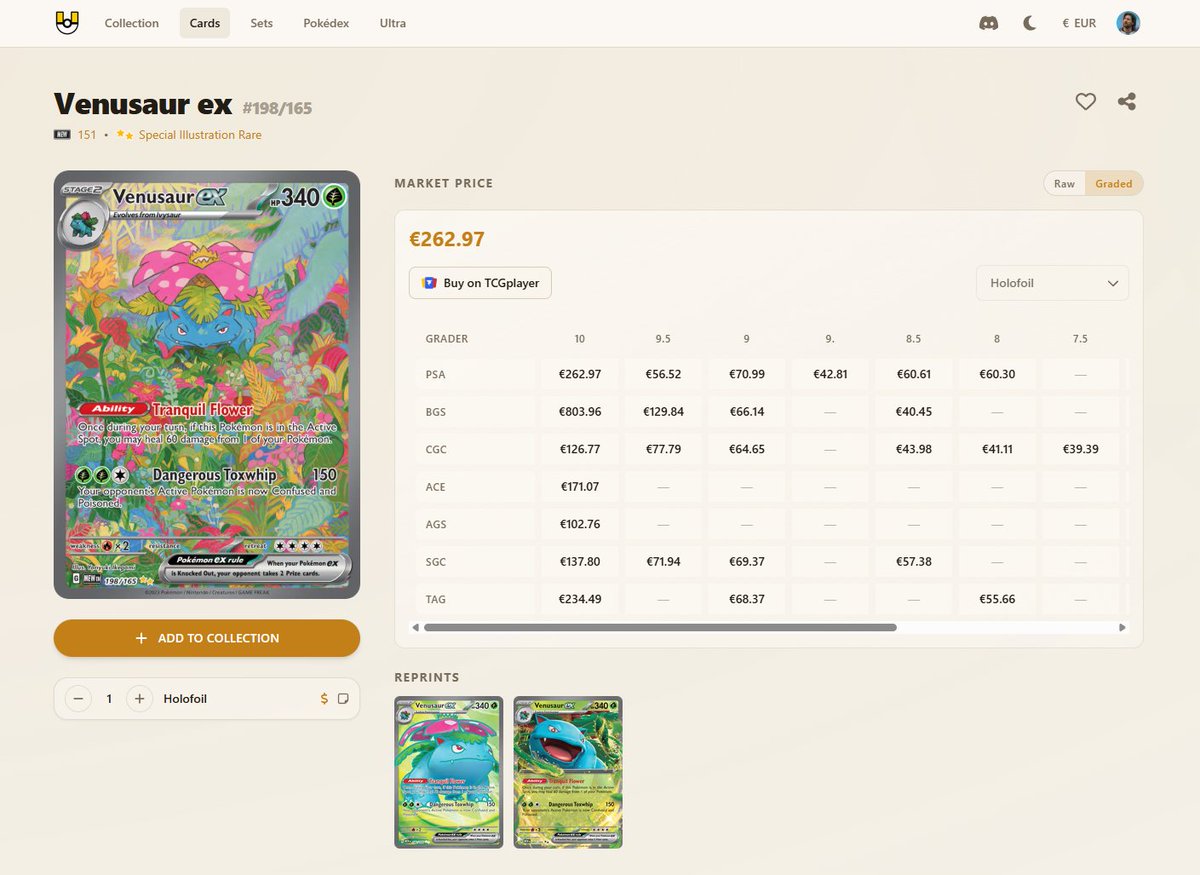This screenshot has height=875, width=1200.
Task: Click CGC 7.5 price €39.39
Action: pos(1080,449)
